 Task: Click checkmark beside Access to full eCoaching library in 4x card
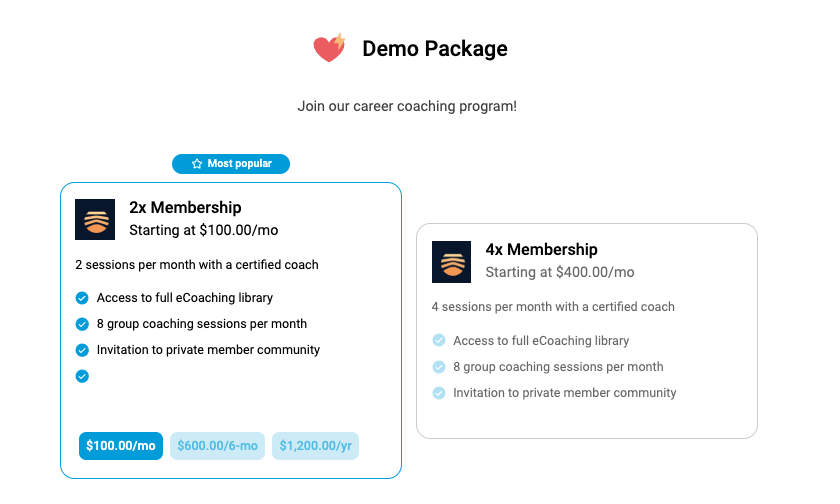[439, 341]
